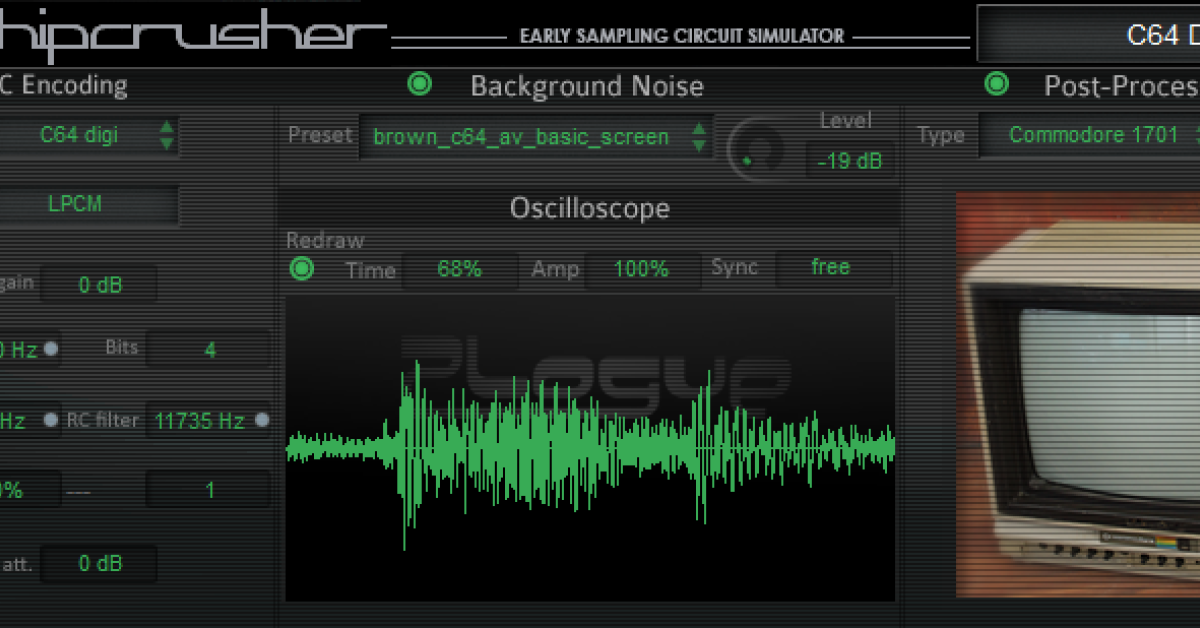Click the gain 0 dB field
This screenshot has width=1200, height=628.
99,285
